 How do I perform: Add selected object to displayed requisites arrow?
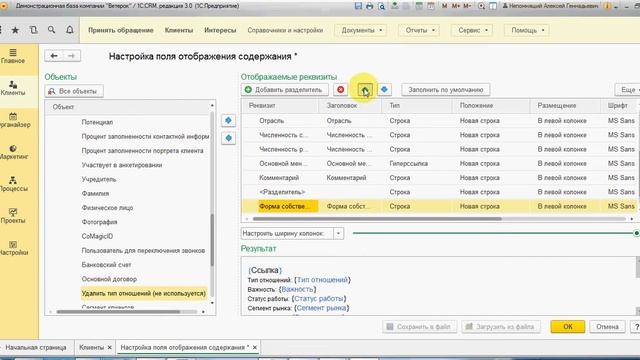(x=229, y=120)
